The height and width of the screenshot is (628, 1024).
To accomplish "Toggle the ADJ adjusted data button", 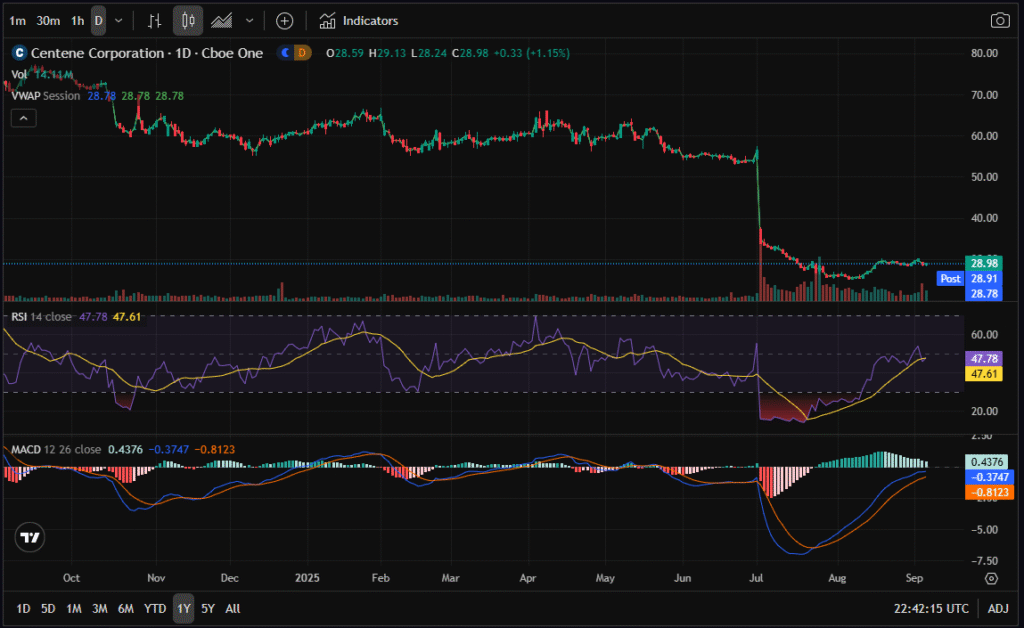I will click(998, 608).
